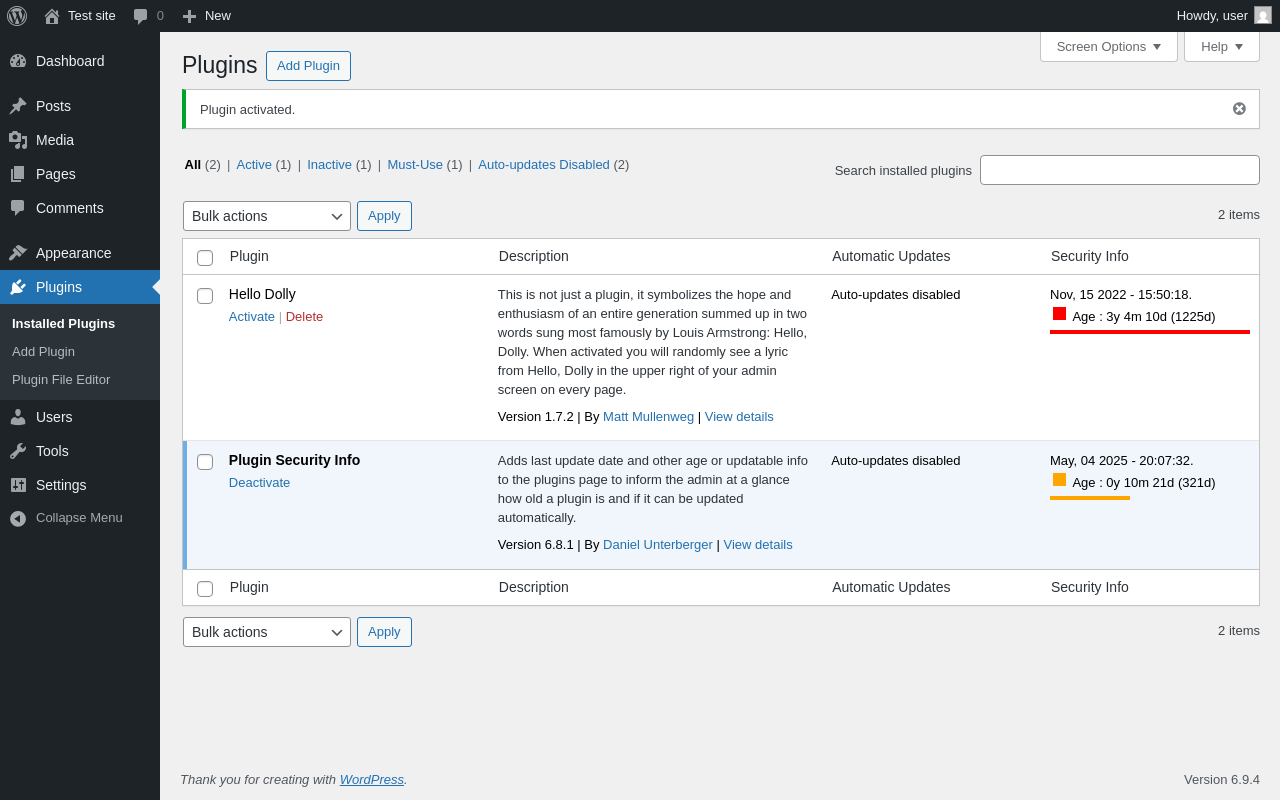Click the home icon beside Test site
Screen dimensions: 1280x800
point(52,16)
